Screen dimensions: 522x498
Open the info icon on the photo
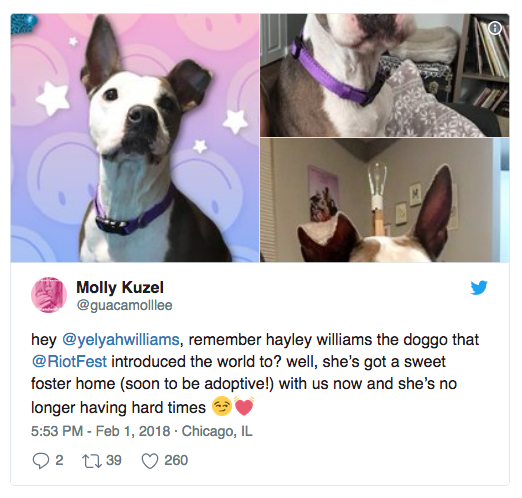click(495, 28)
